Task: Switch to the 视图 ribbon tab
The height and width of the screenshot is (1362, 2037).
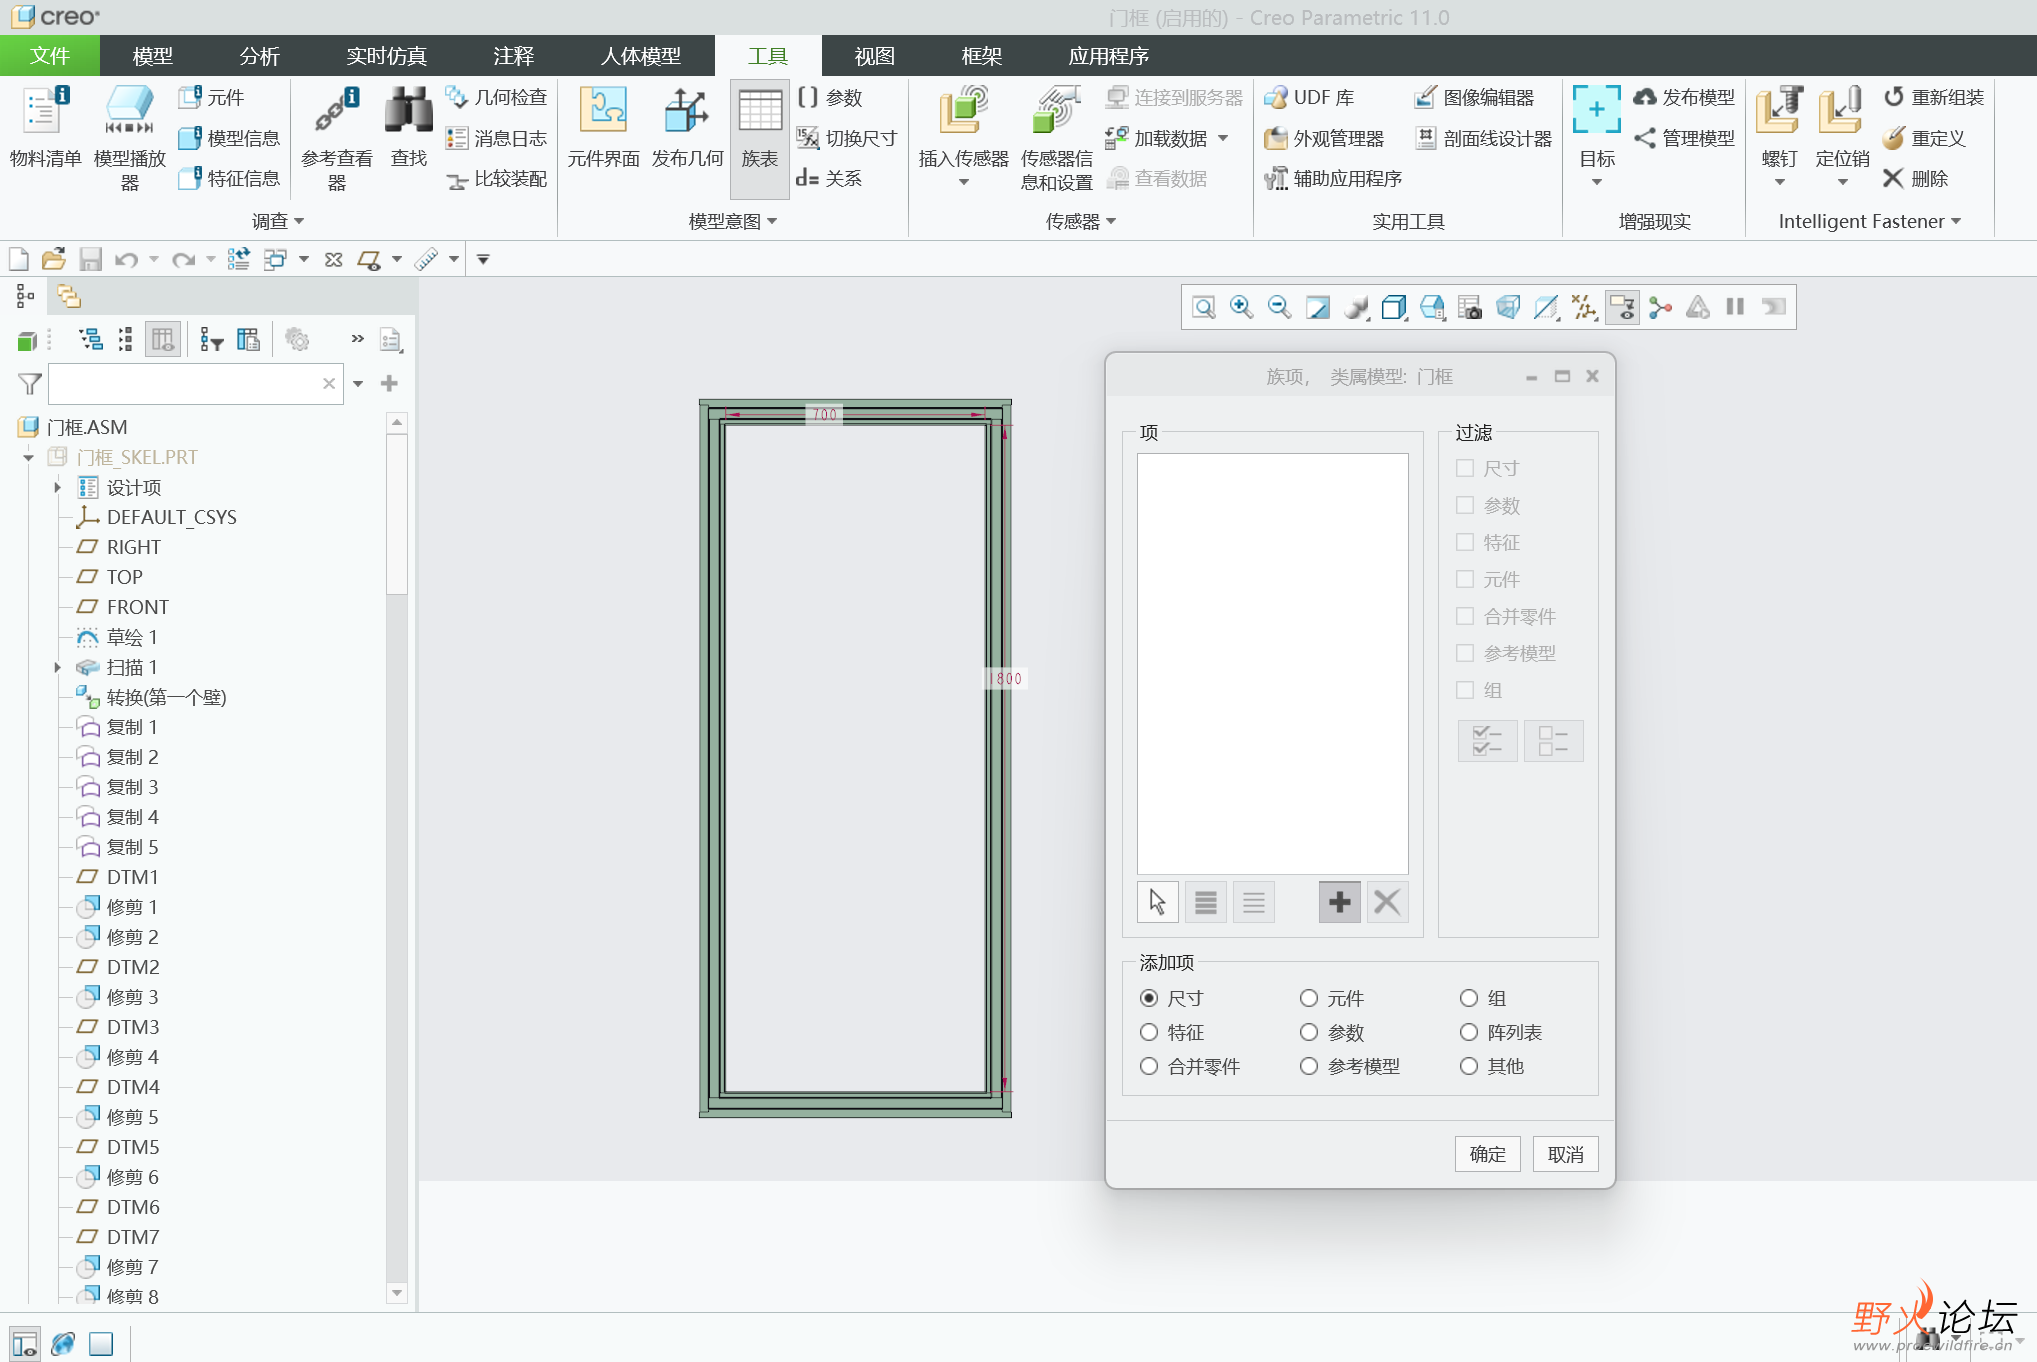Action: point(875,56)
